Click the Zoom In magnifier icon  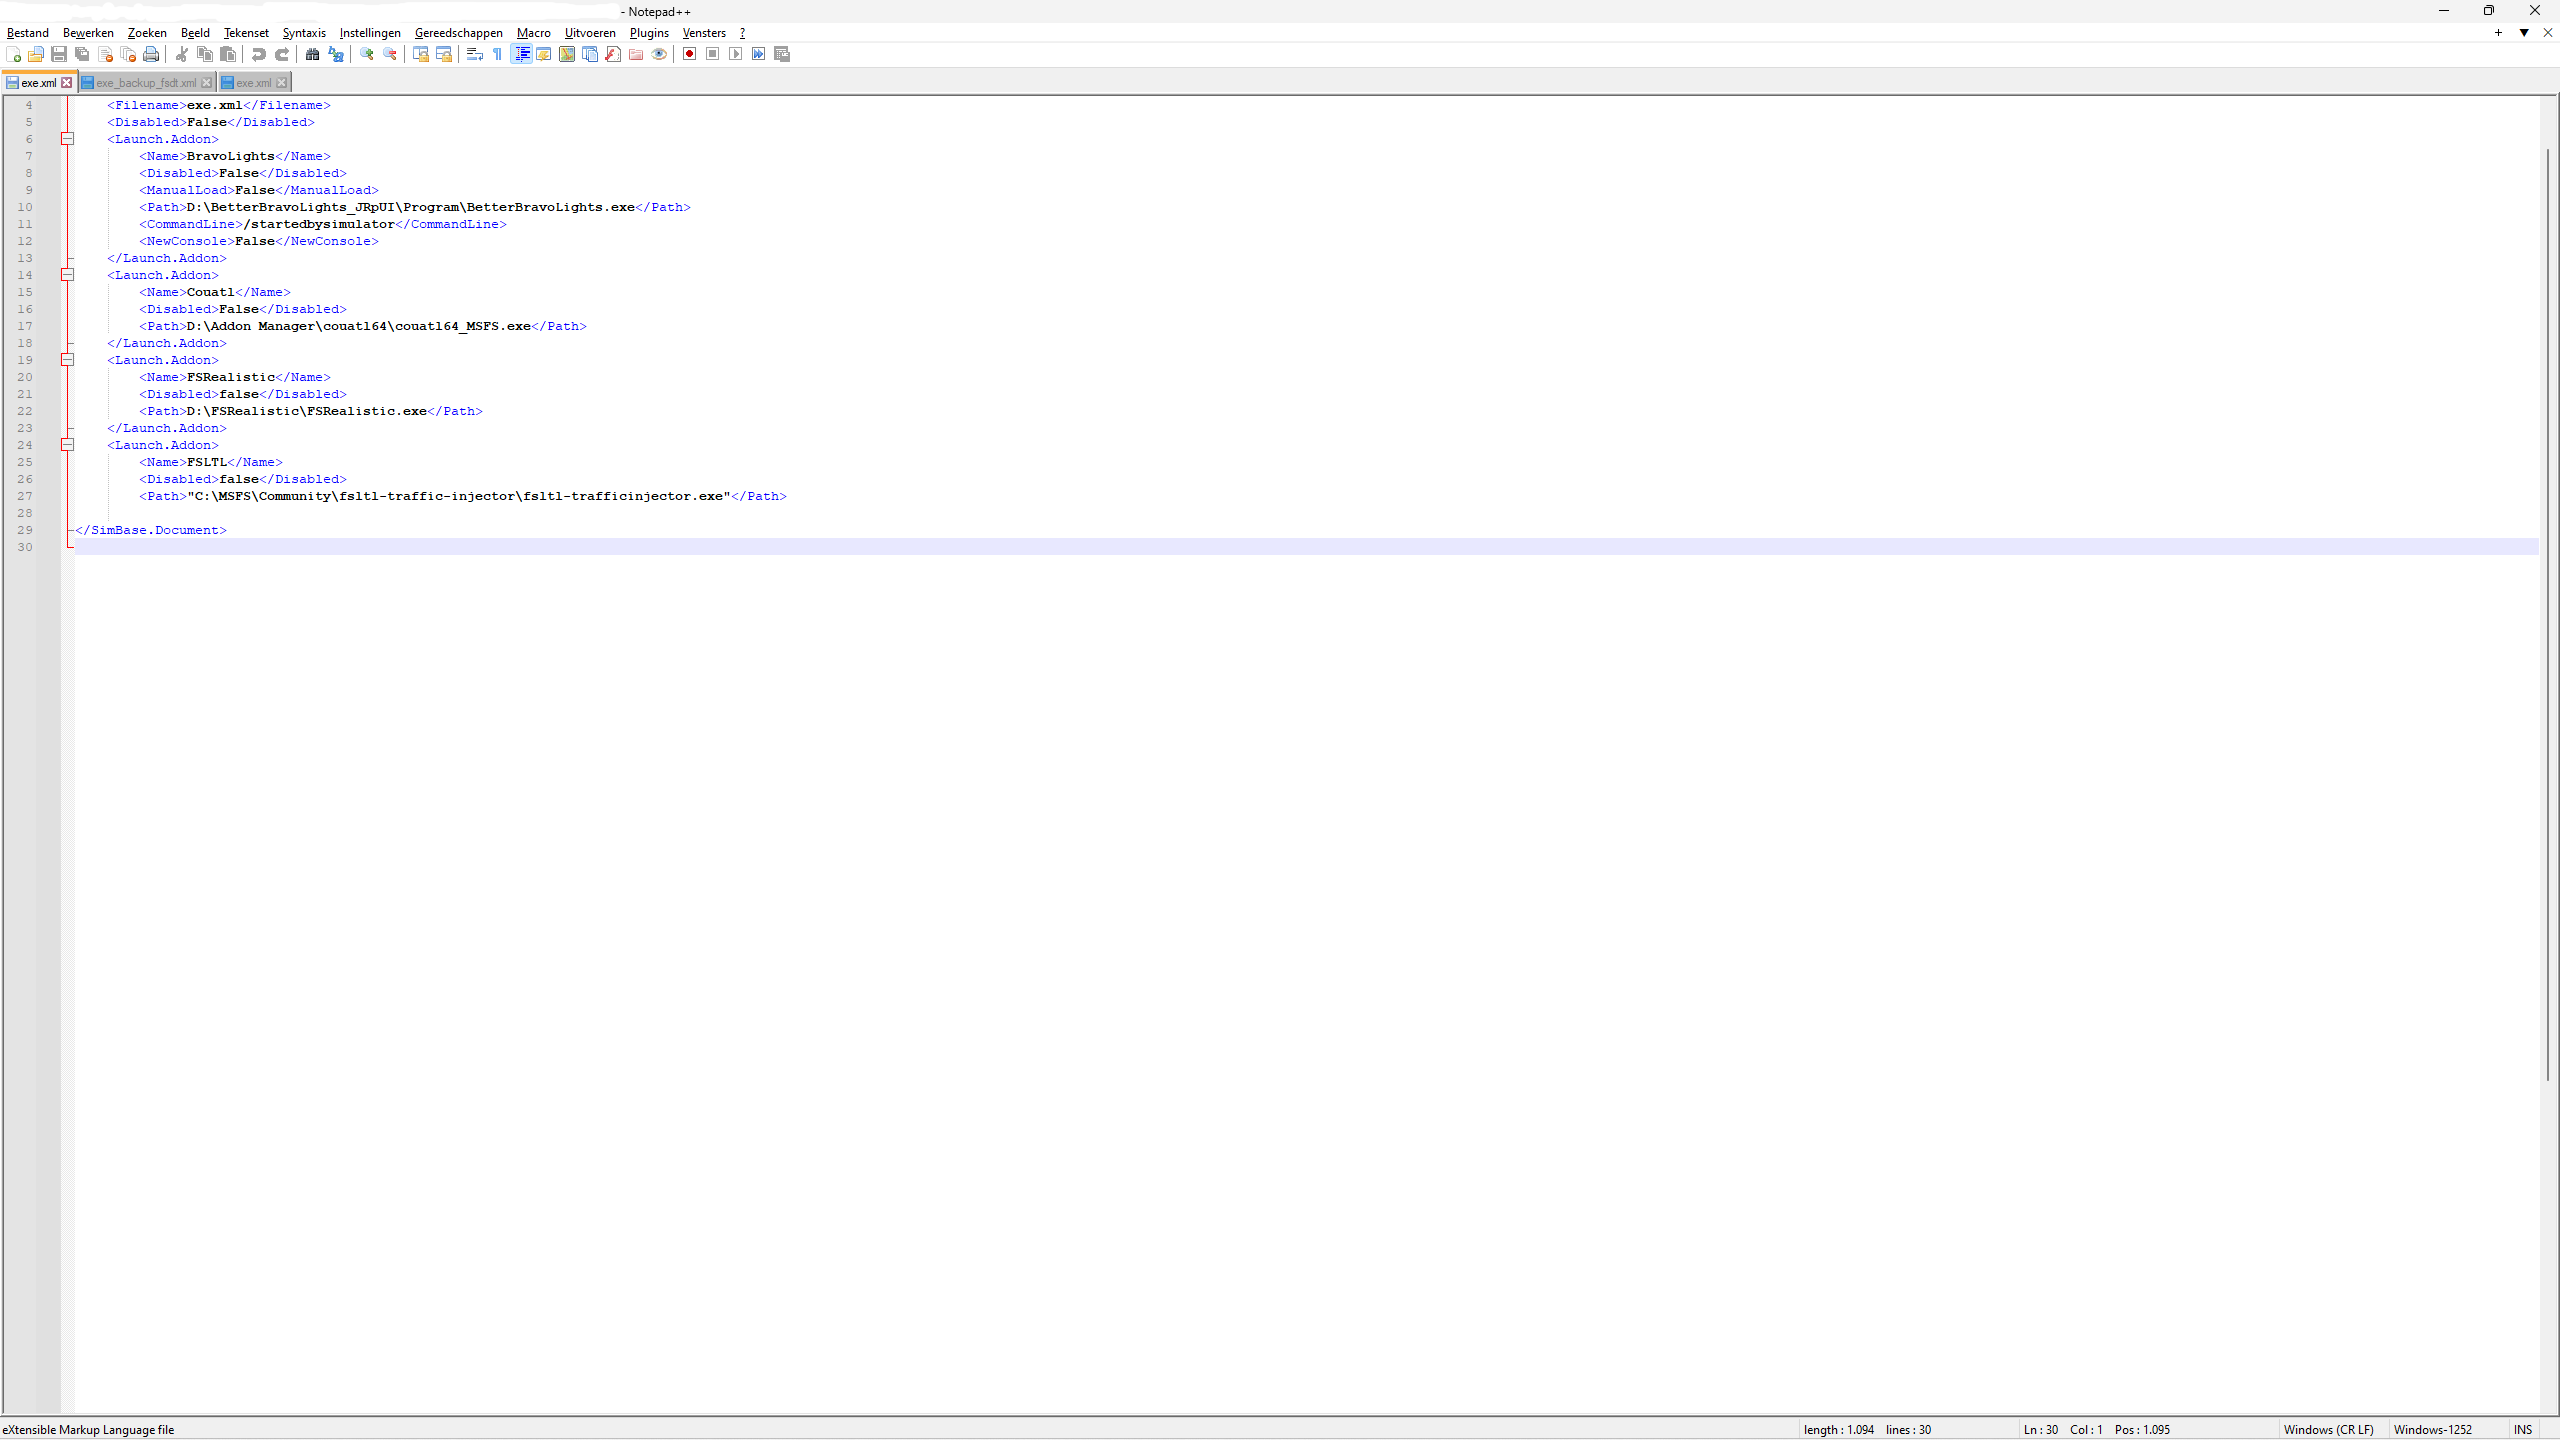coord(367,54)
